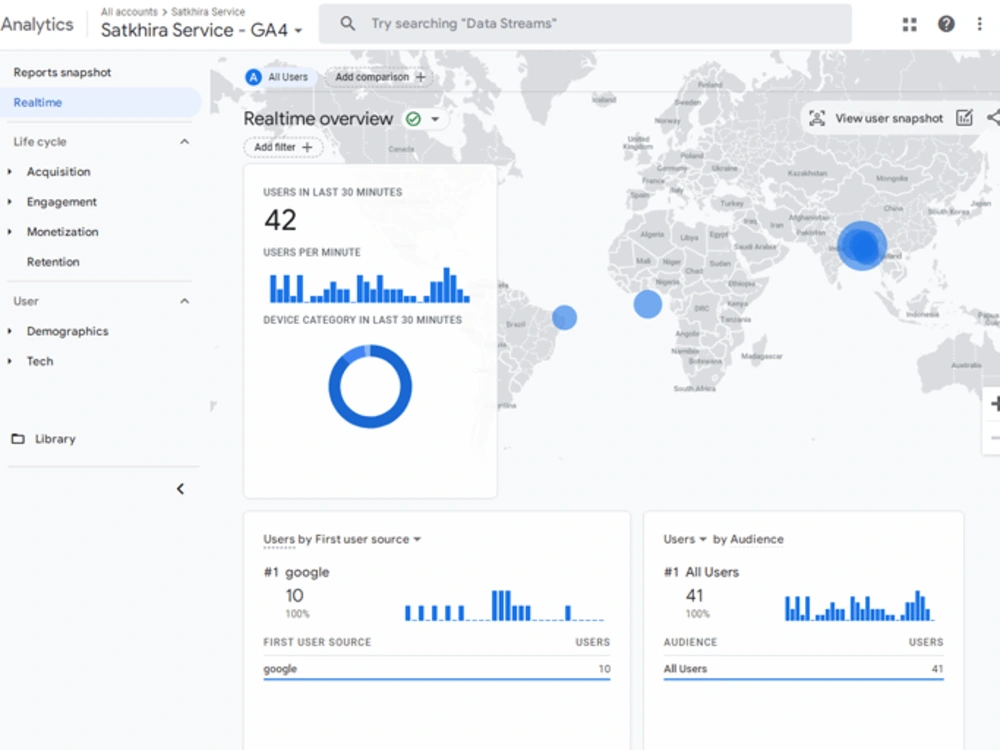Click the search magnifier icon
Screen dimensions: 1000x750
pyautogui.click(x=348, y=24)
